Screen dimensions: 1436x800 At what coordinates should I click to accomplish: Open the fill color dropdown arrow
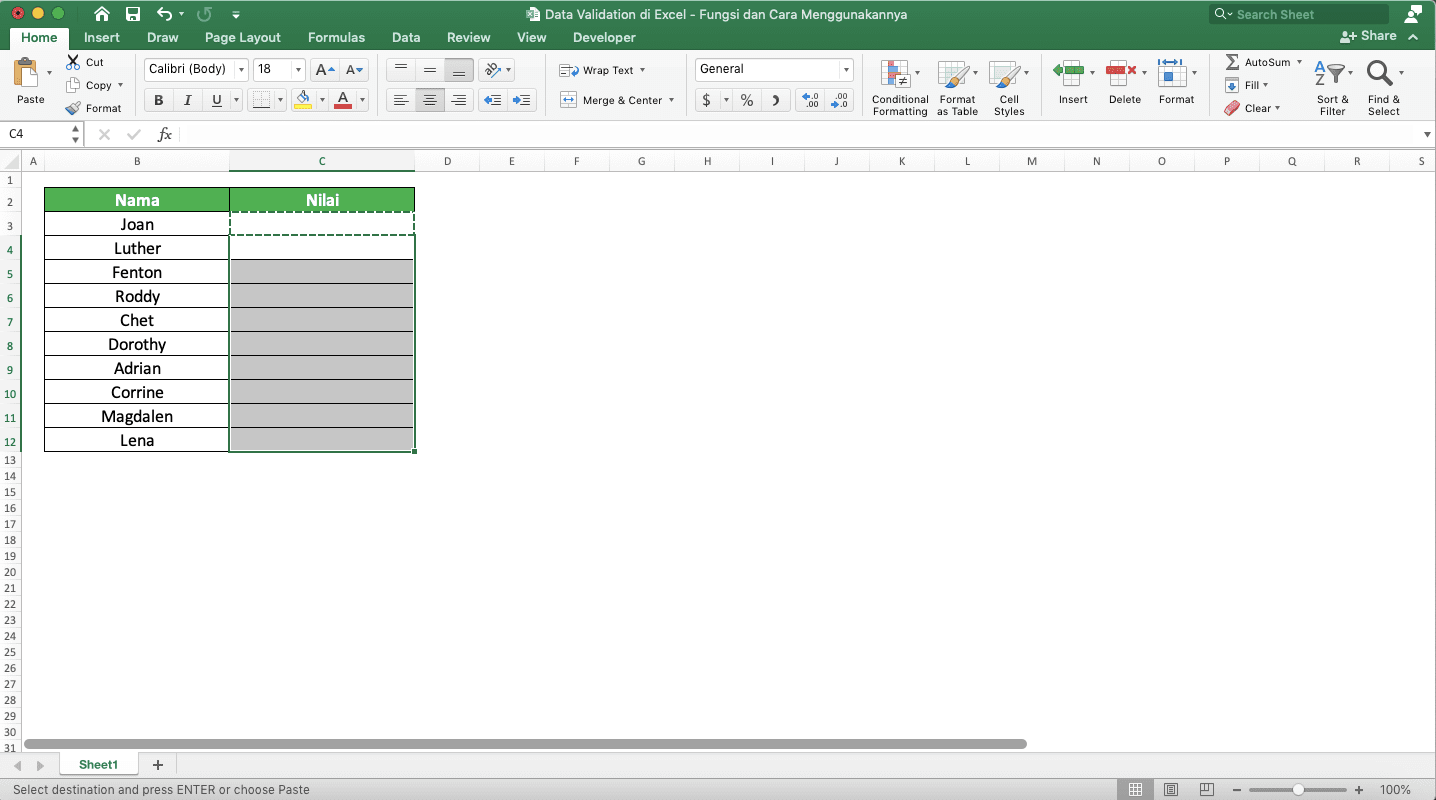coord(322,100)
